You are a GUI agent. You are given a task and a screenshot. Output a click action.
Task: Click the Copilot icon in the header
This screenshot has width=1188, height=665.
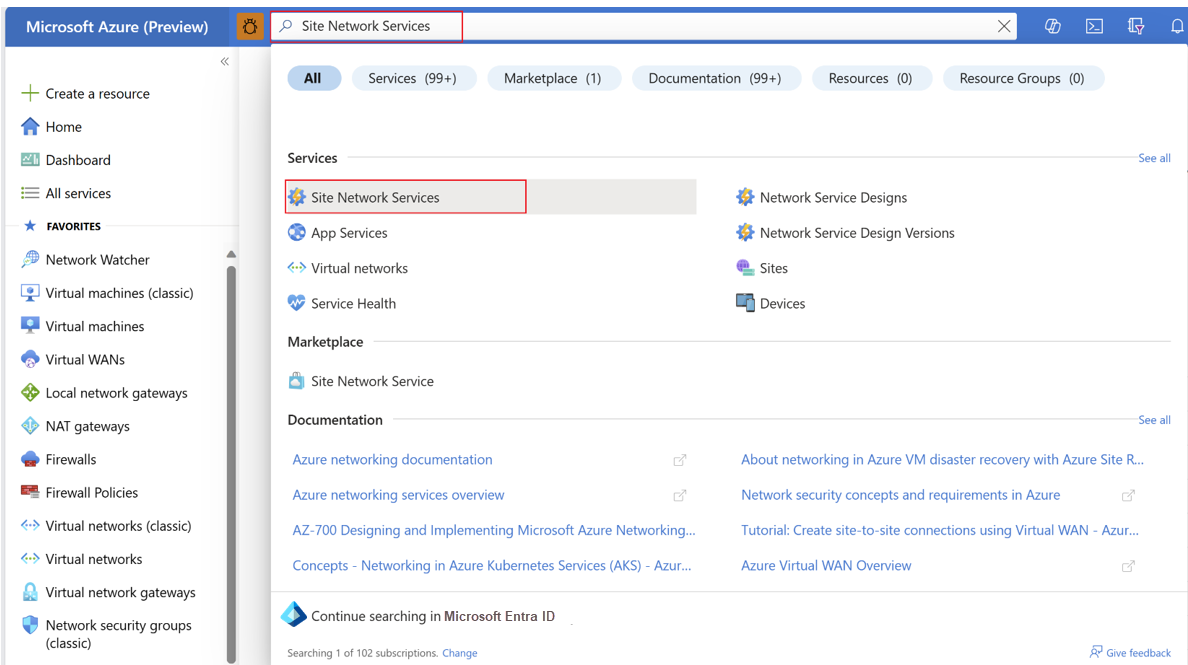coord(1052,27)
